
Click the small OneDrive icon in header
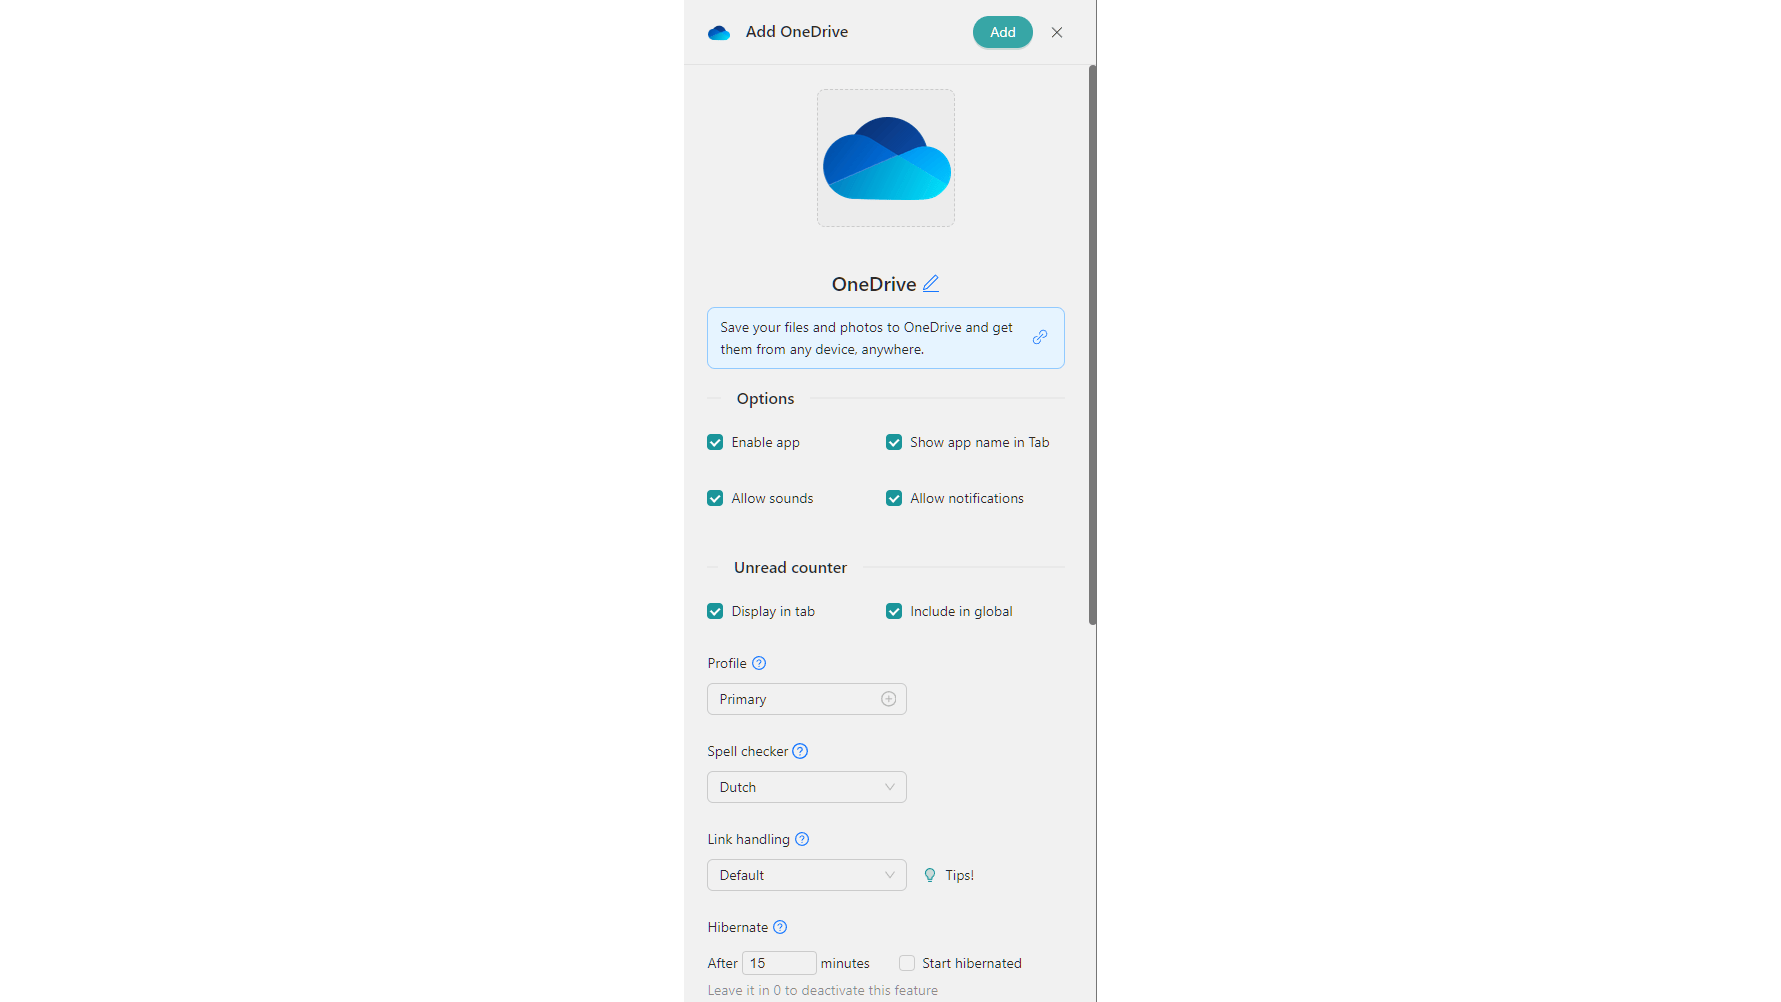point(719,33)
